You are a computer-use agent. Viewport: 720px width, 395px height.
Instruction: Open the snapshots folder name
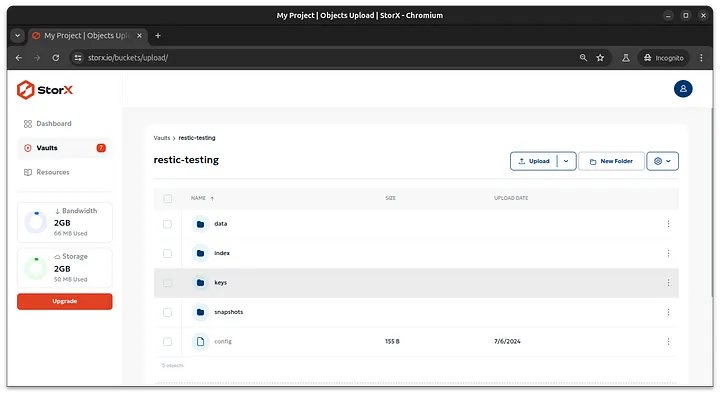(x=229, y=312)
